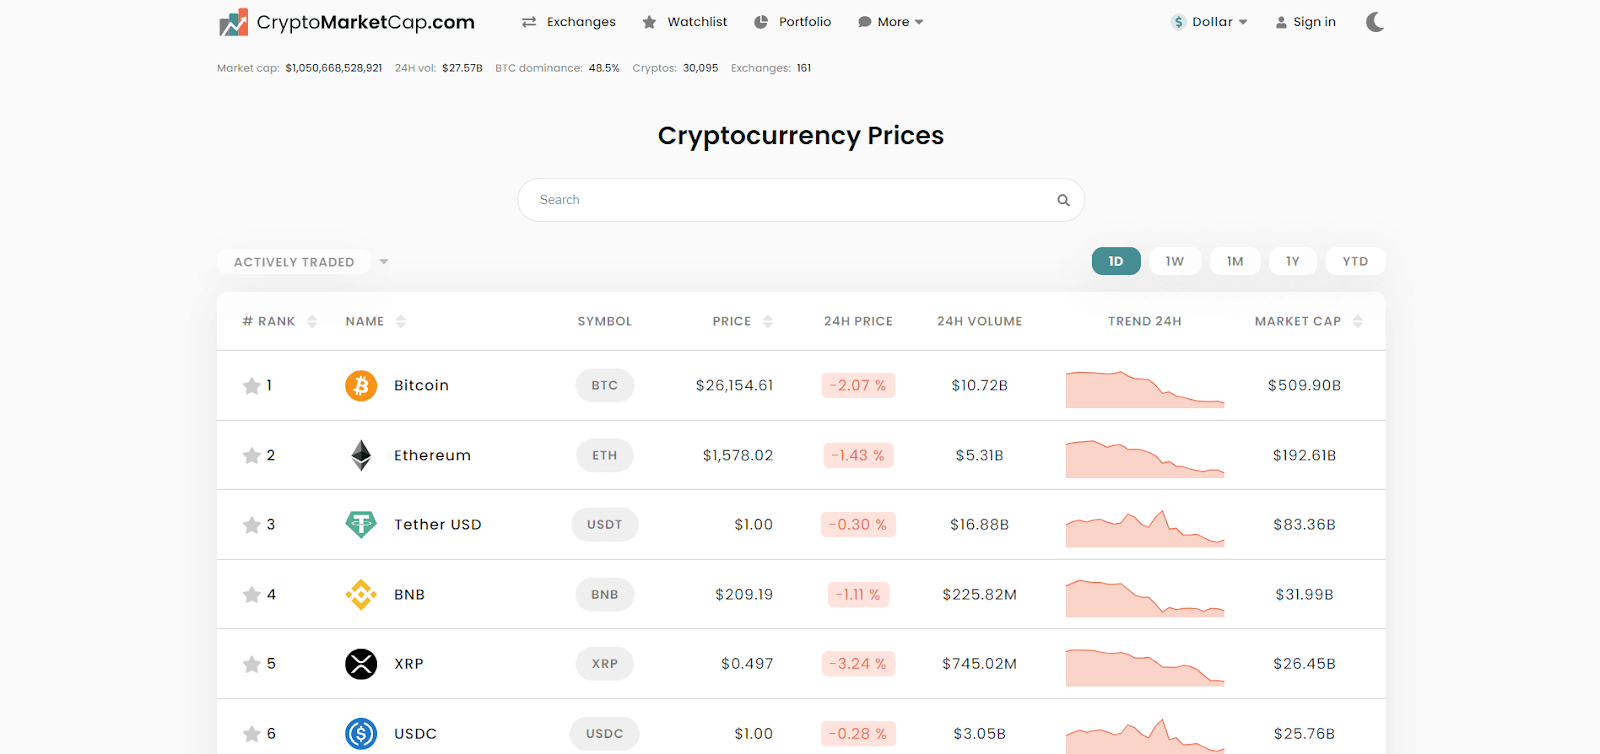Click the XRP coin logo icon
The width and height of the screenshot is (1600, 754).
(x=361, y=664)
